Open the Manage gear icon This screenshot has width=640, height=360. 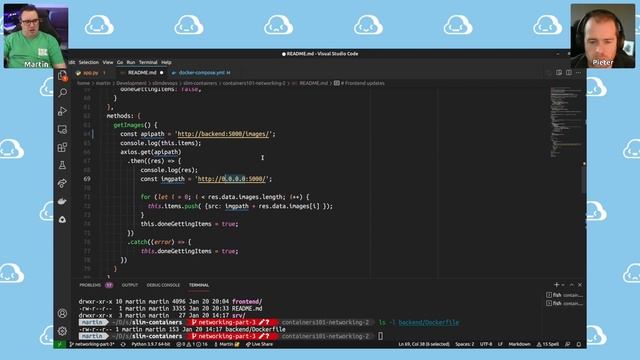[x=62, y=331]
